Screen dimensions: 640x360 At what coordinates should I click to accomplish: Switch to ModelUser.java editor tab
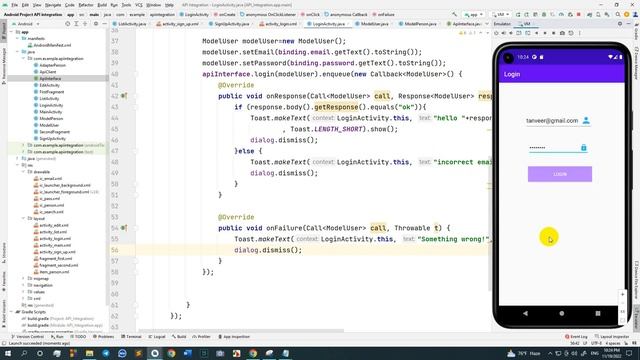372,24
